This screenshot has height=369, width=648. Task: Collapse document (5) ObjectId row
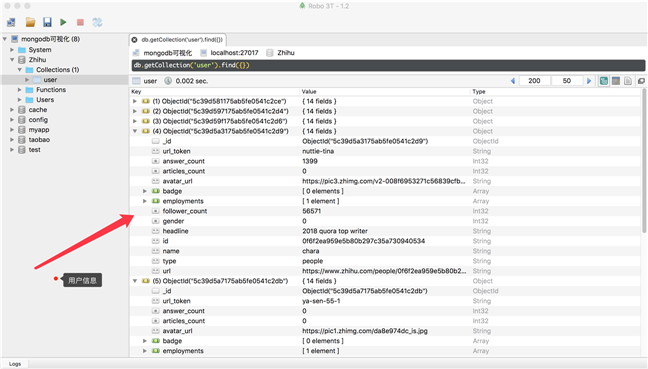point(135,281)
